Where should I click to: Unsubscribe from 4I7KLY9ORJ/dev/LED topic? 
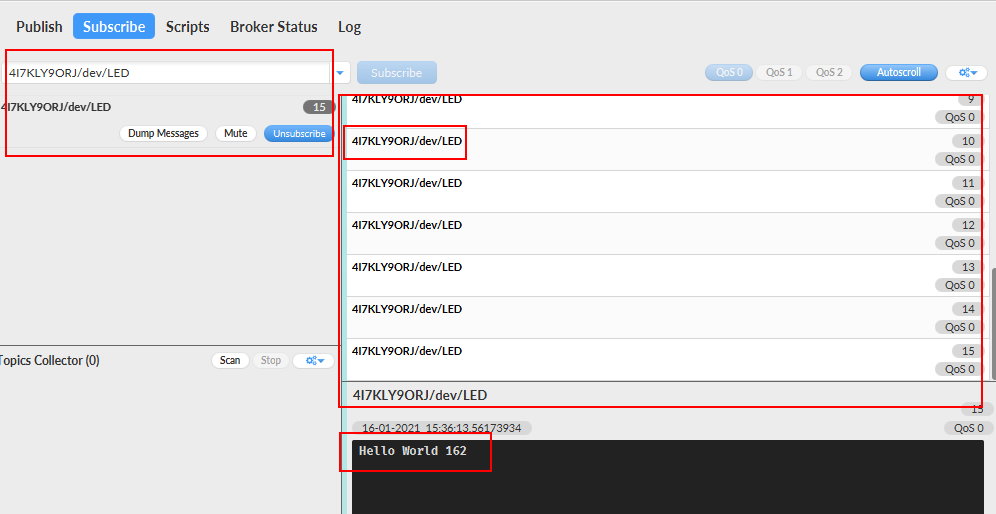coord(299,133)
